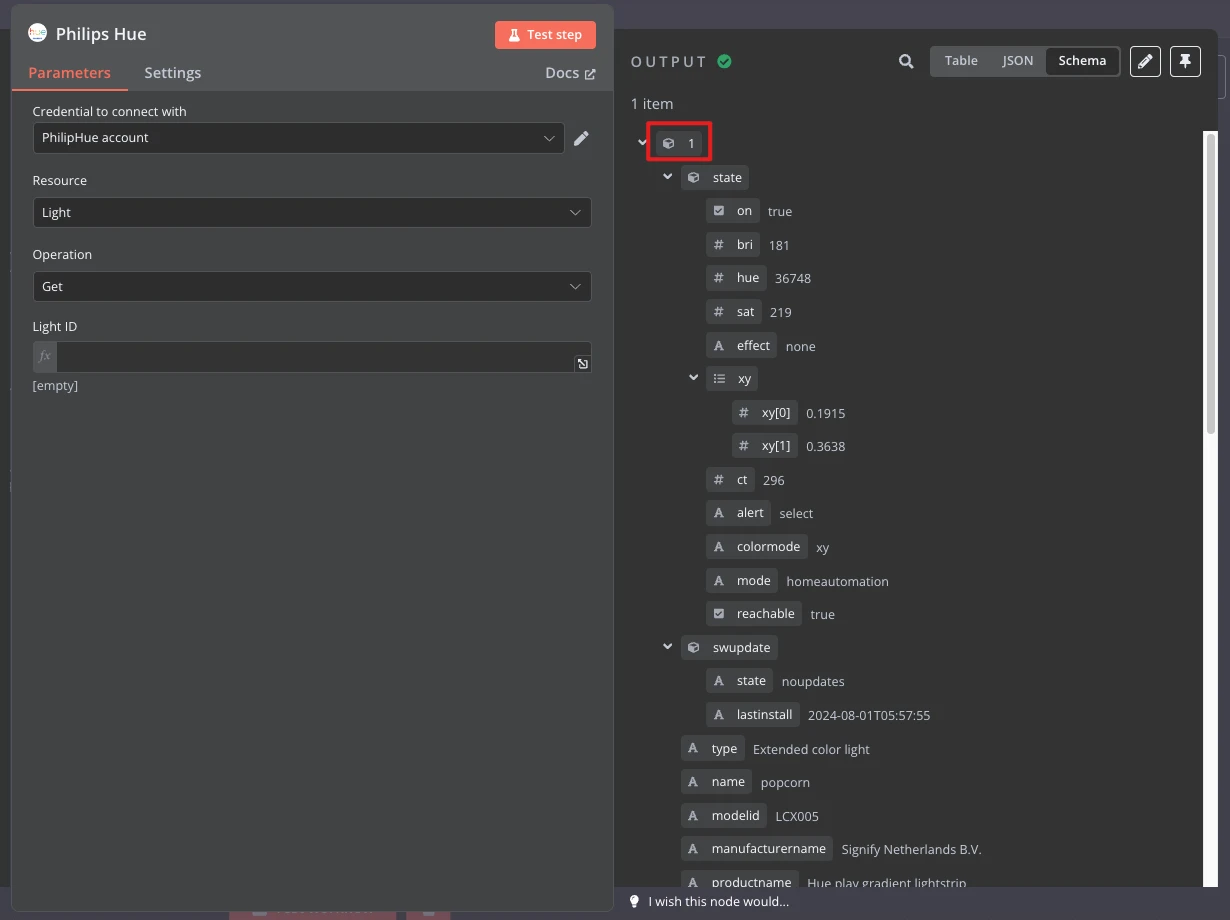
Task: Click the 'on' boolean field pill
Action: [732, 211]
